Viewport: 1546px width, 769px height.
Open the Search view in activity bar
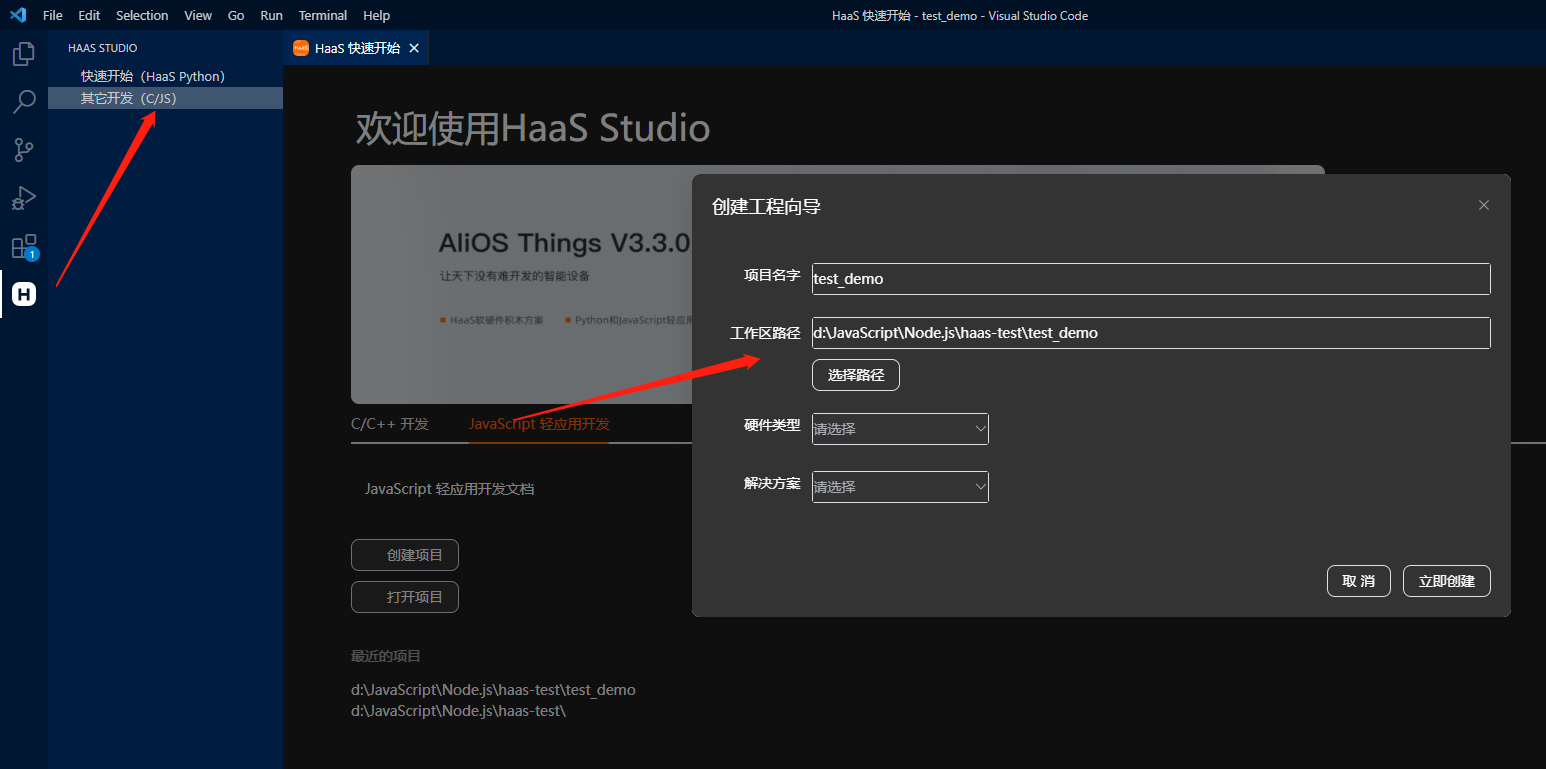24,102
